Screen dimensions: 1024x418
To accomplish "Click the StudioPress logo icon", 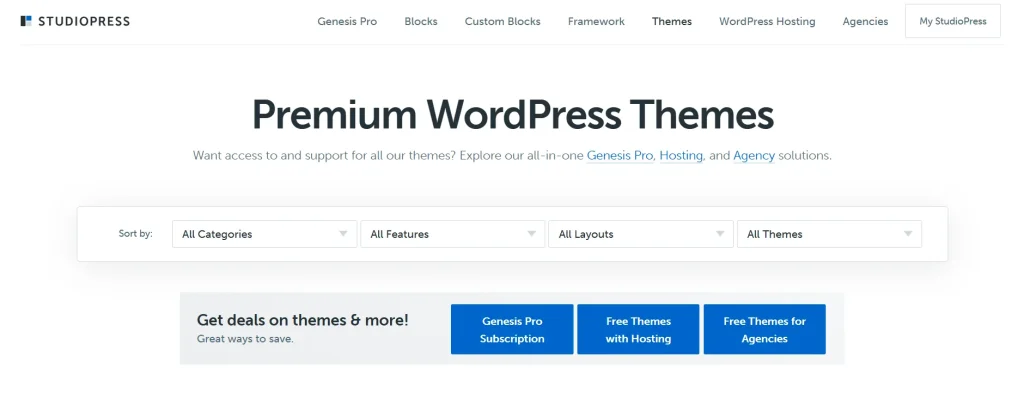I will (x=26, y=21).
